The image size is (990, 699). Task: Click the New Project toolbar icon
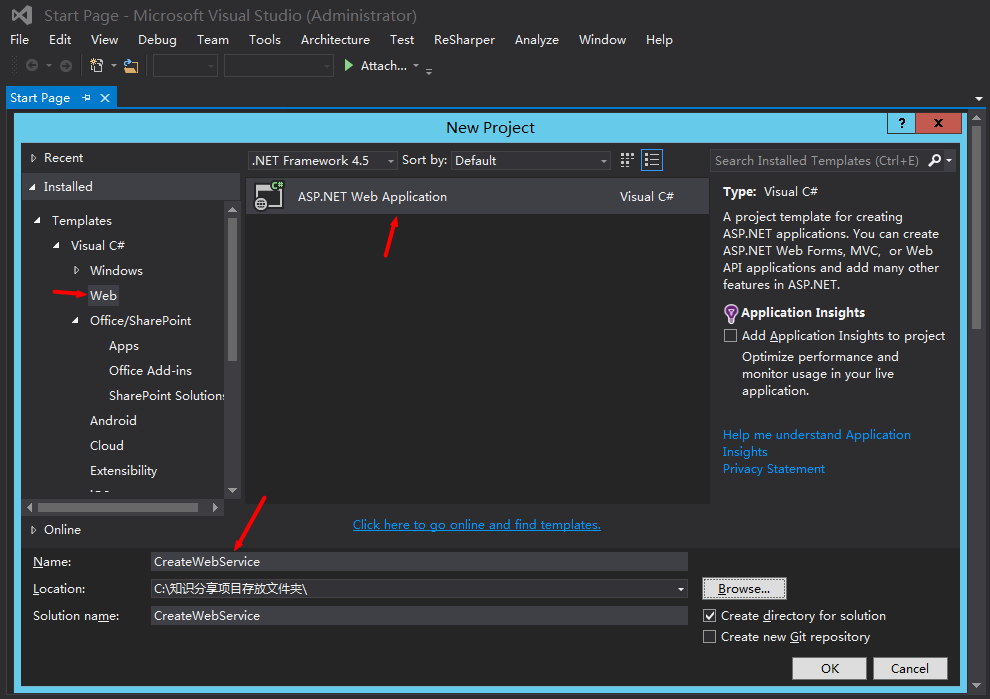click(x=97, y=65)
